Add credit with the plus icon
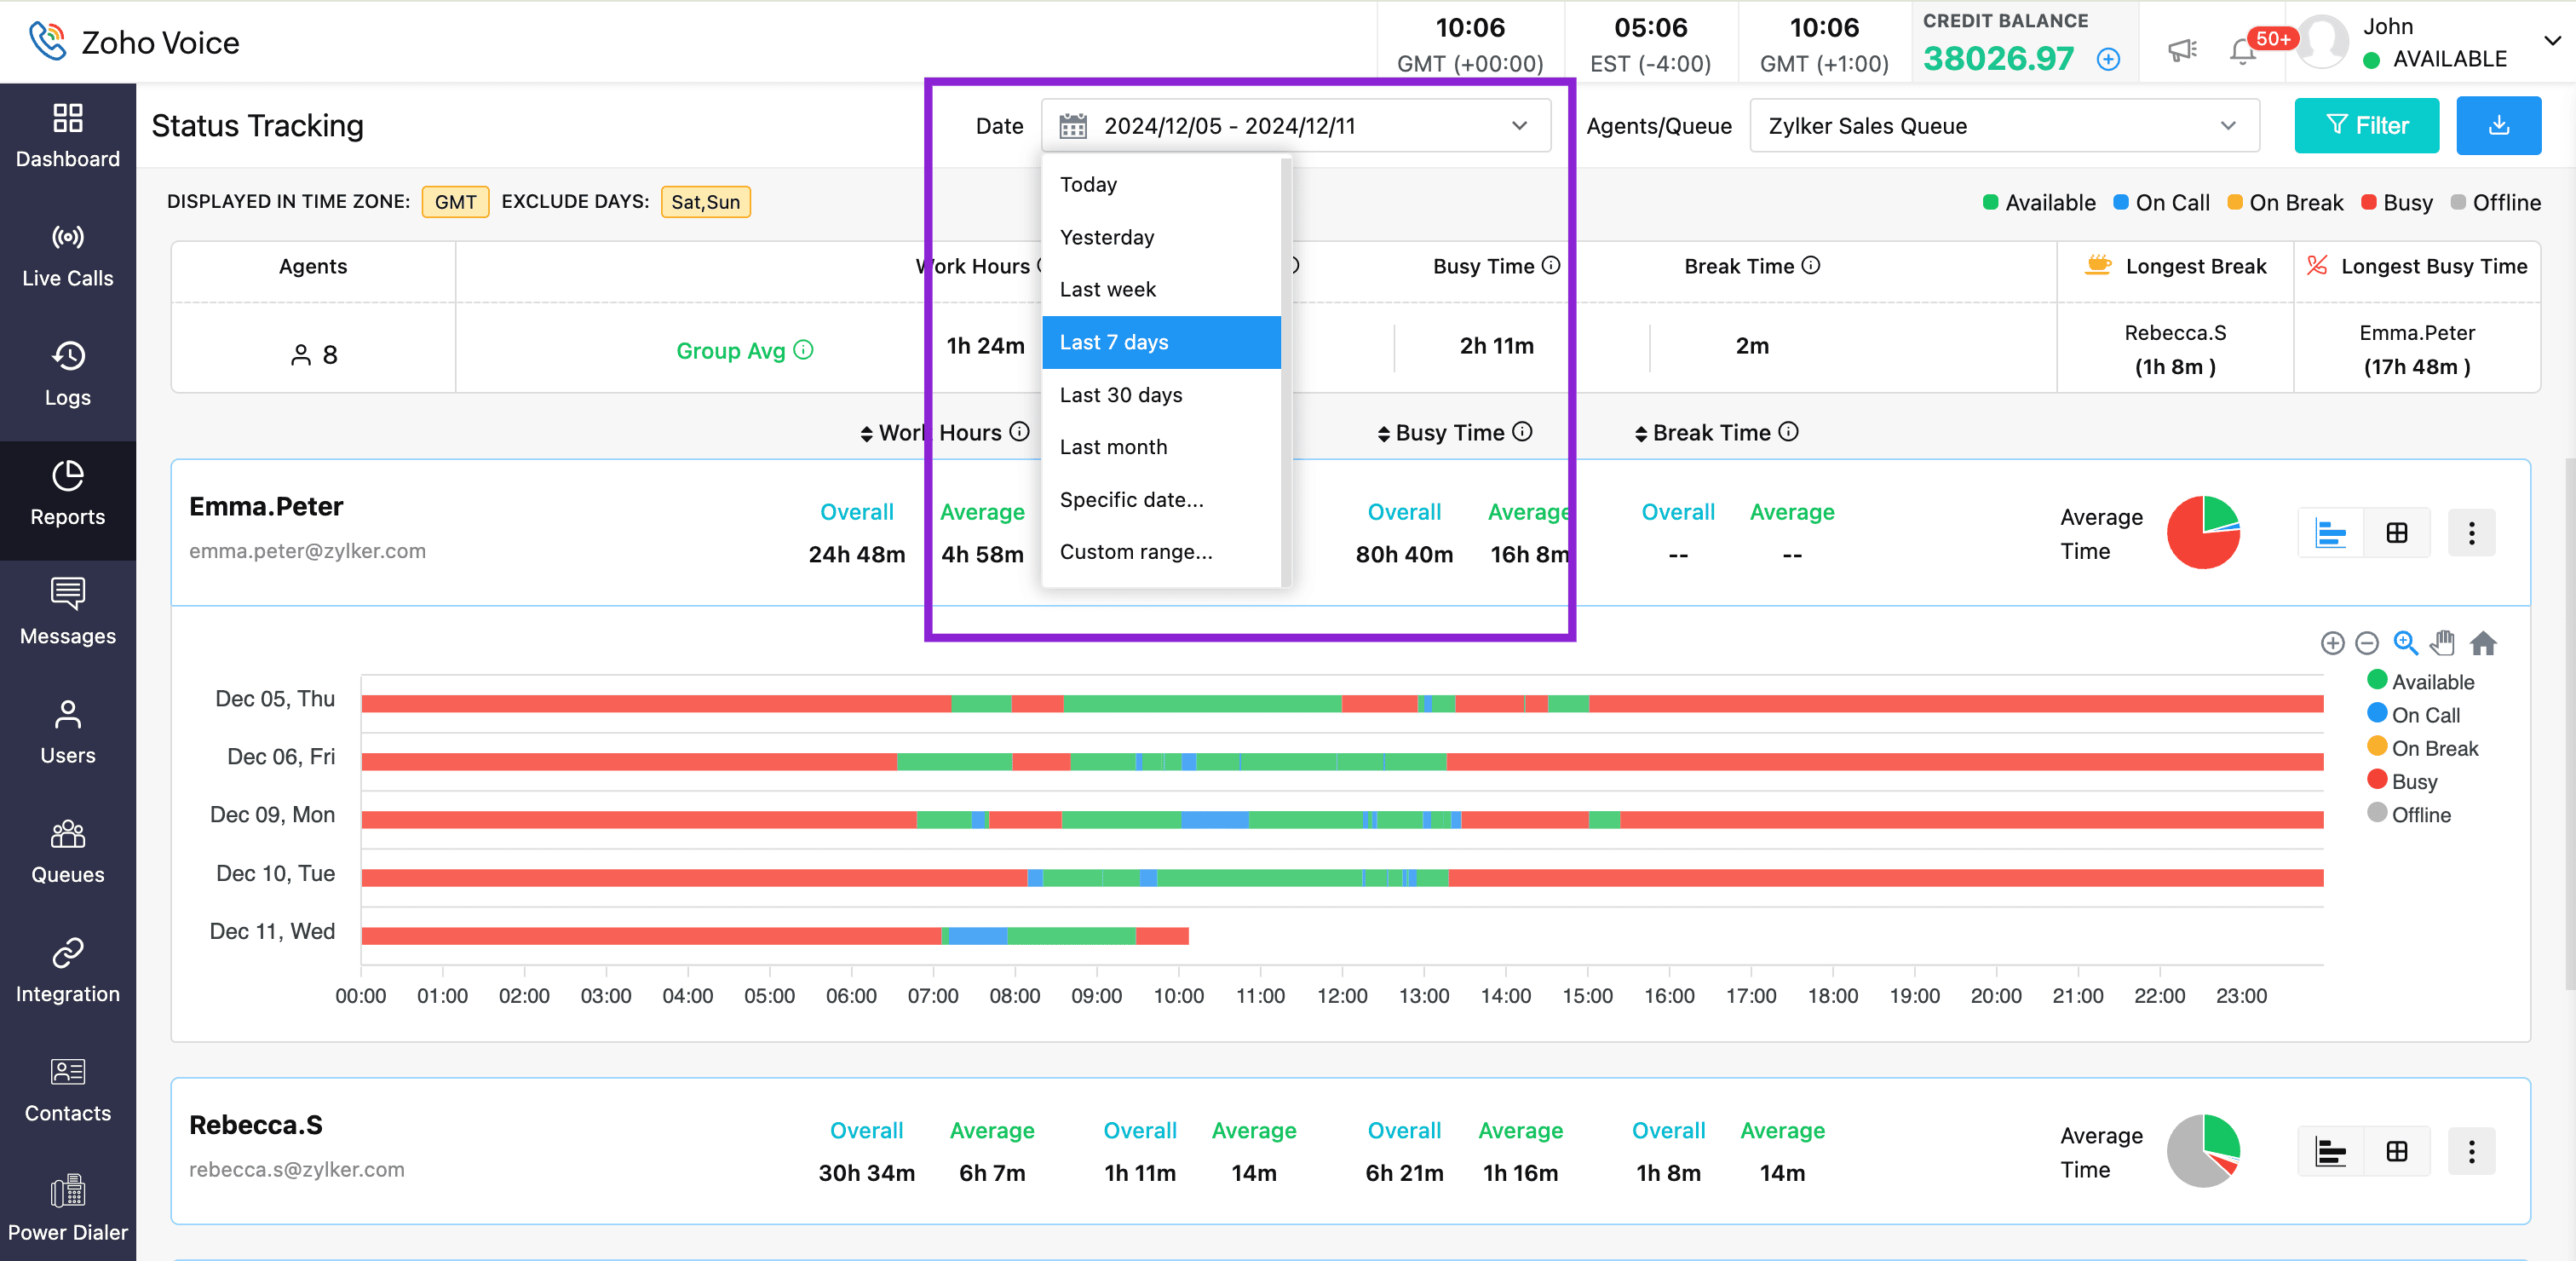2576x1261 pixels. click(2108, 59)
